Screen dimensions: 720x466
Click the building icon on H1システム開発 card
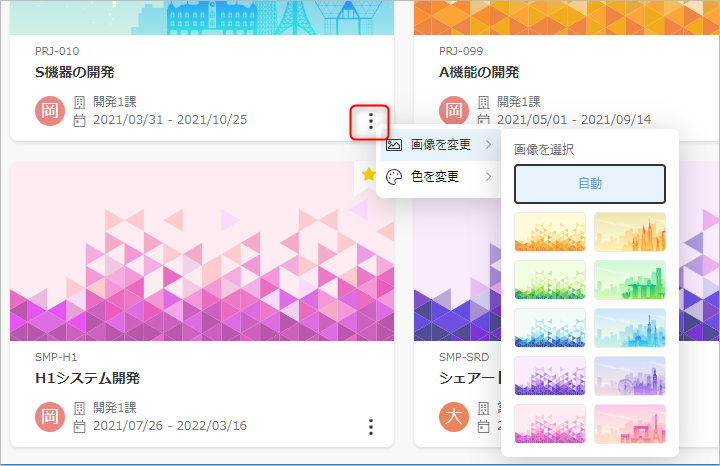(80, 408)
